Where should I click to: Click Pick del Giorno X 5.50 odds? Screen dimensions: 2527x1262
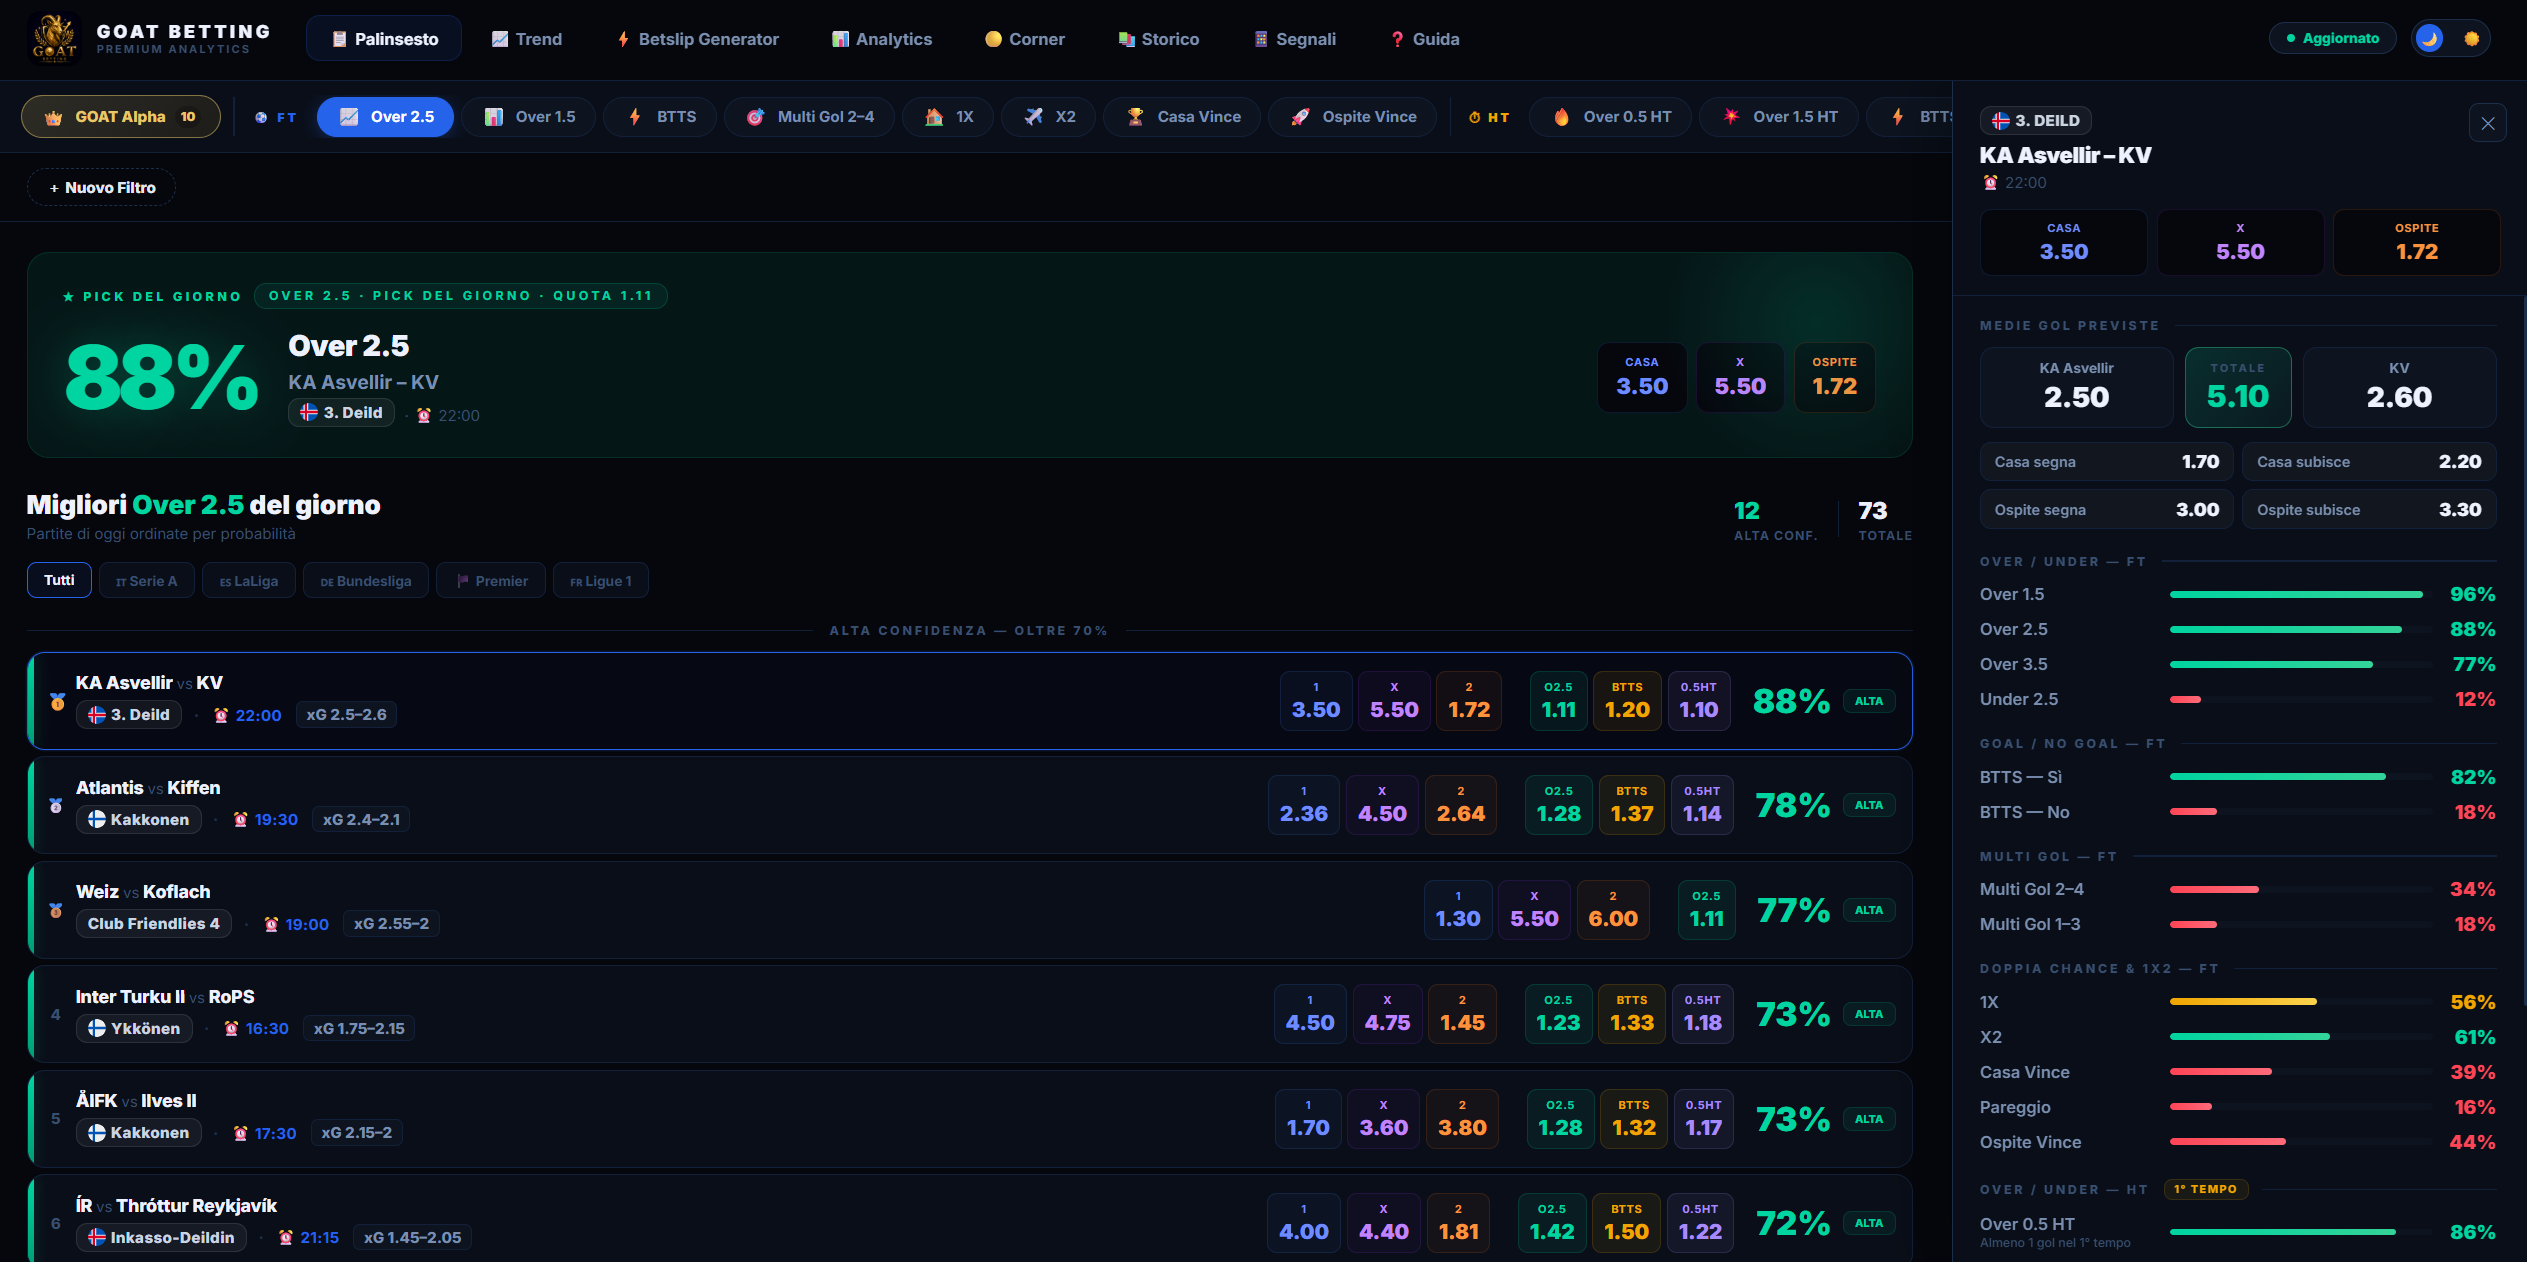(1740, 377)
